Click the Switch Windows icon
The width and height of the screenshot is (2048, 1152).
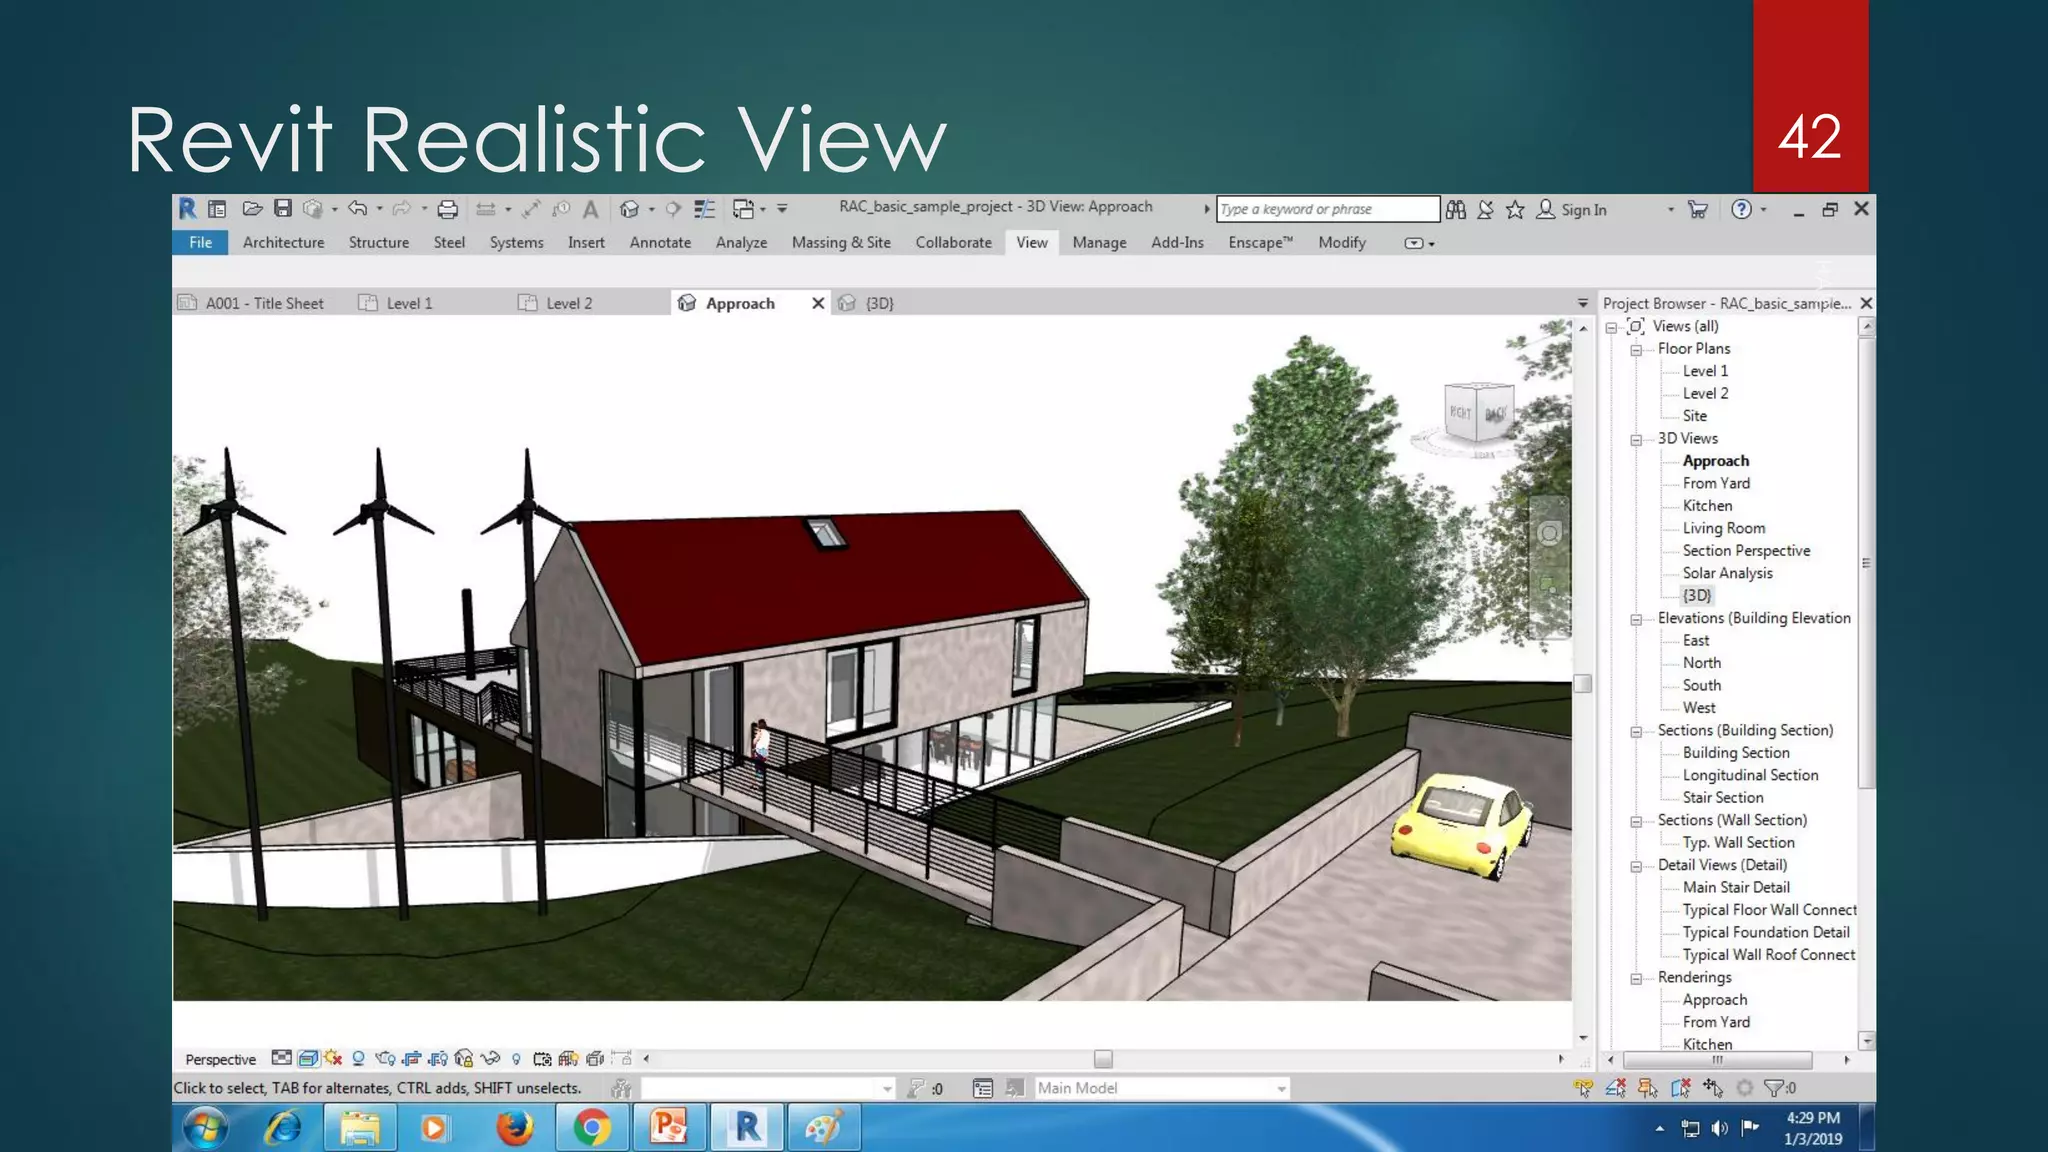(743, 209)
